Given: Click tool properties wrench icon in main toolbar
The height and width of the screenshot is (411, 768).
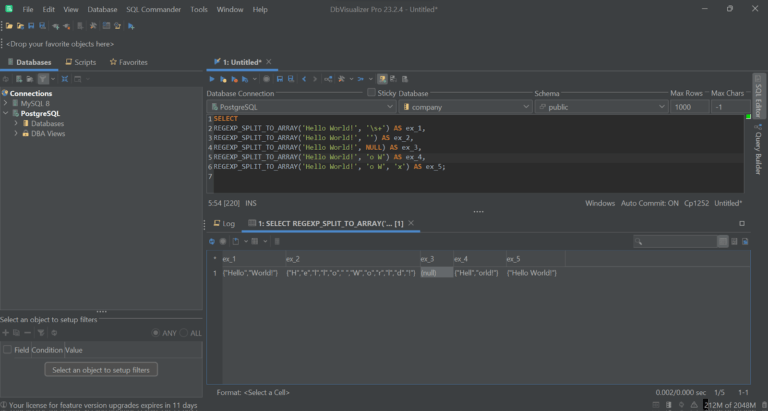Looking at the screenshot, I should coord(93,26).
